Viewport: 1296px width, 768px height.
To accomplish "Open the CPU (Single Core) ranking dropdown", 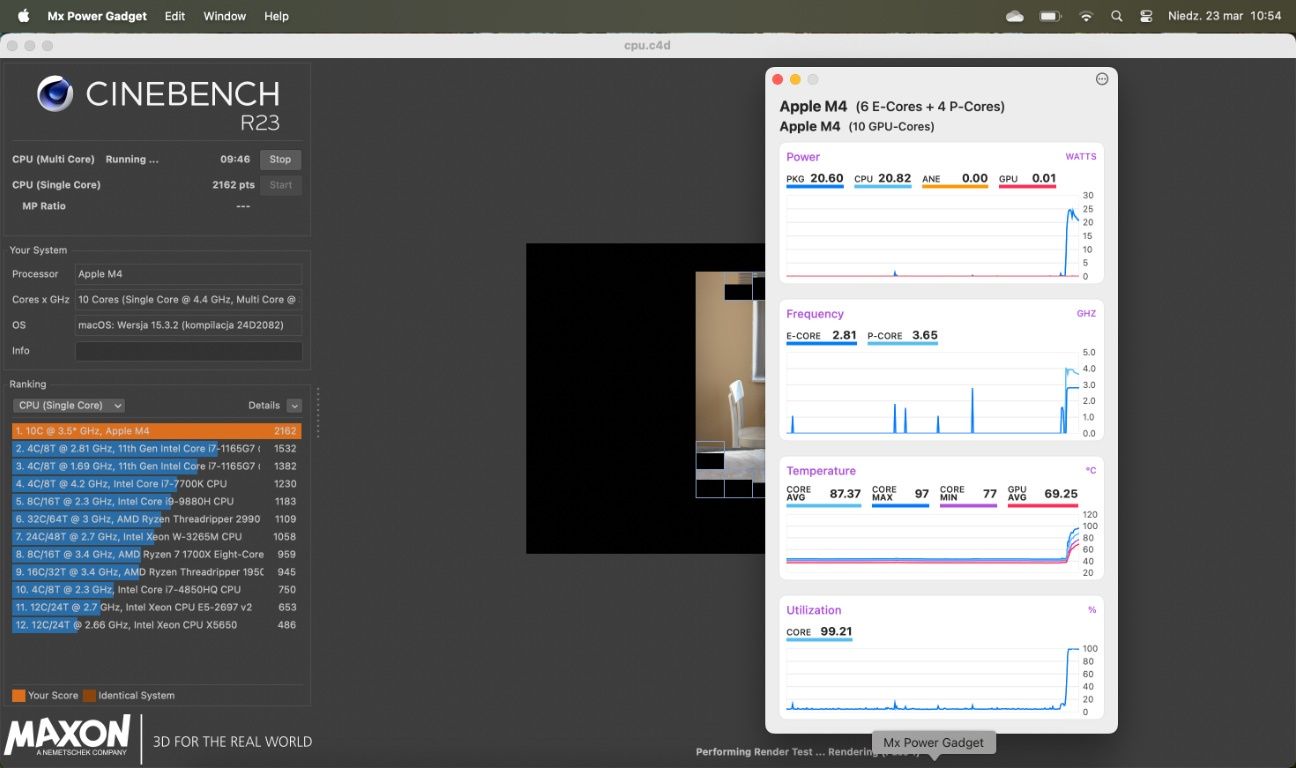I will click(69, 405).
